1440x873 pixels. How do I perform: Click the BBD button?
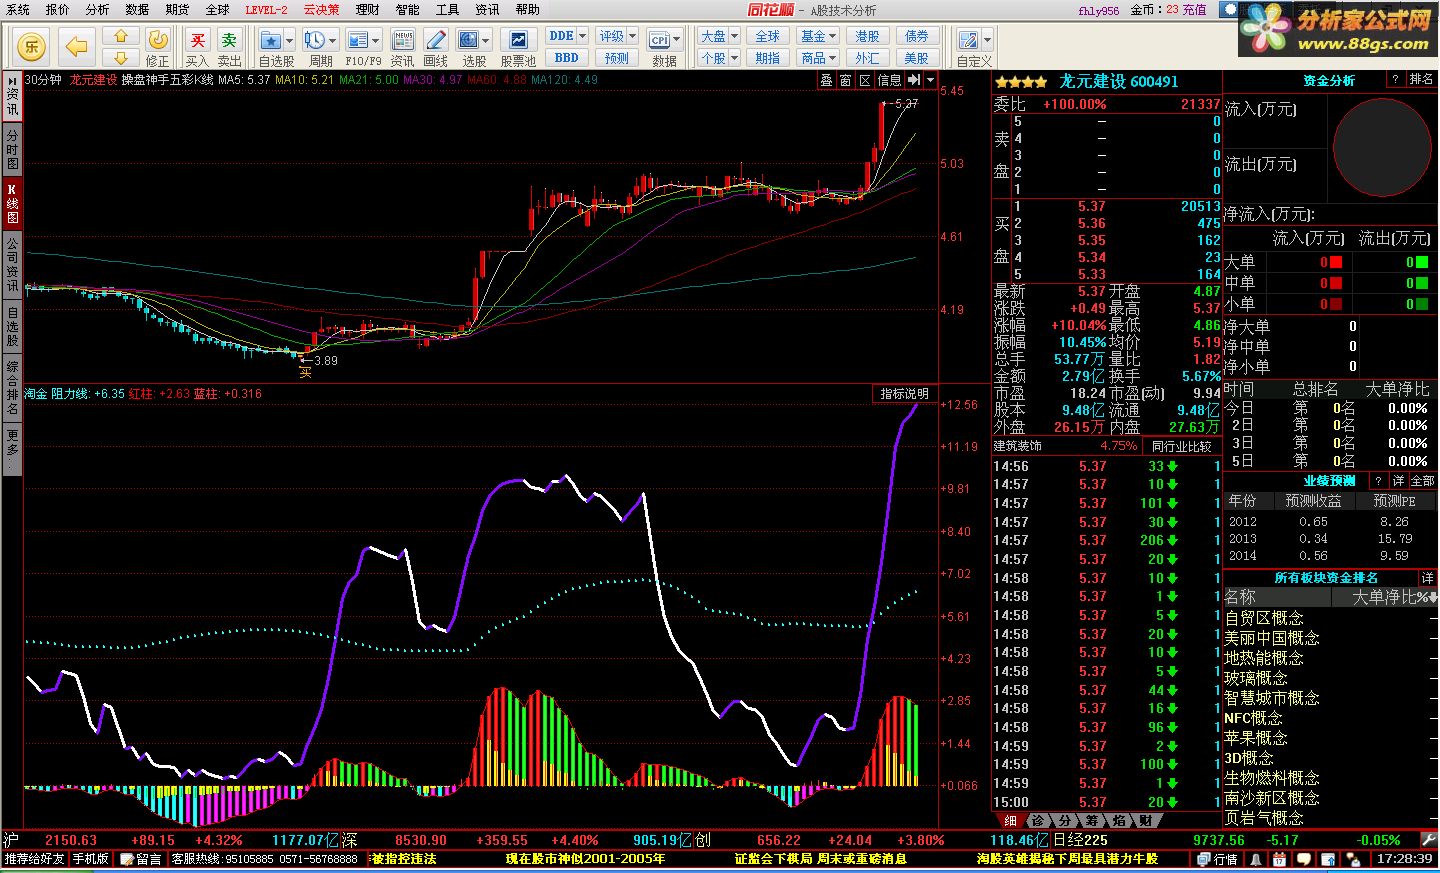coord(566,58)
